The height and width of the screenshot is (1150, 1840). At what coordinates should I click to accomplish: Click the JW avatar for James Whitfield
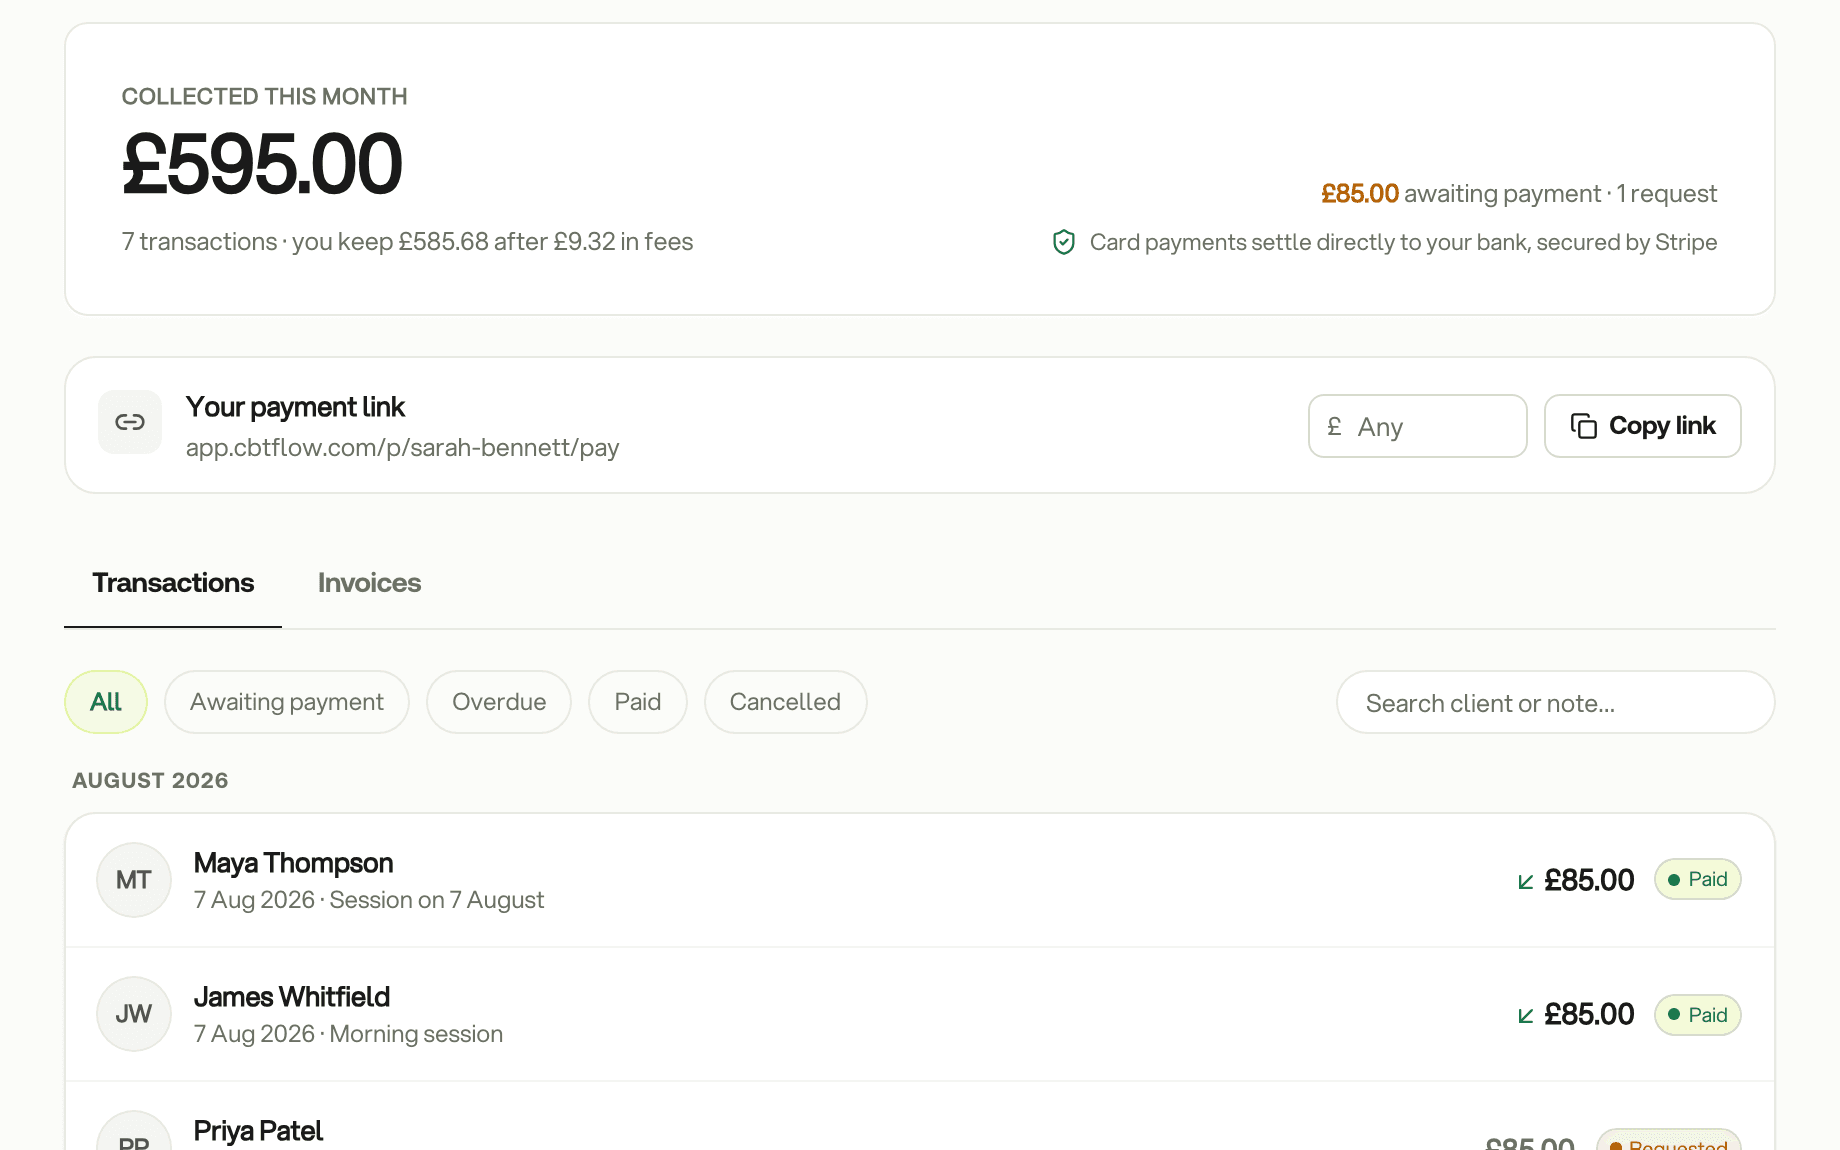click(134, 1014)
